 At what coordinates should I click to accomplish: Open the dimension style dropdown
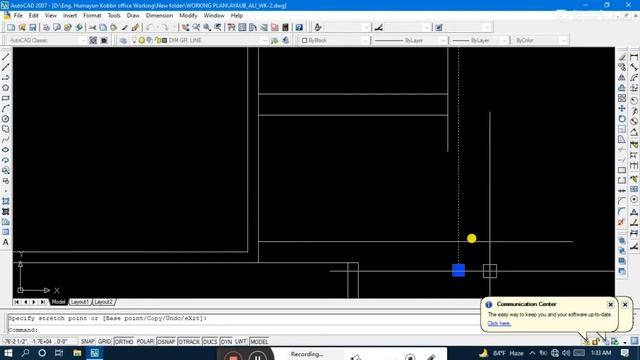427,27
